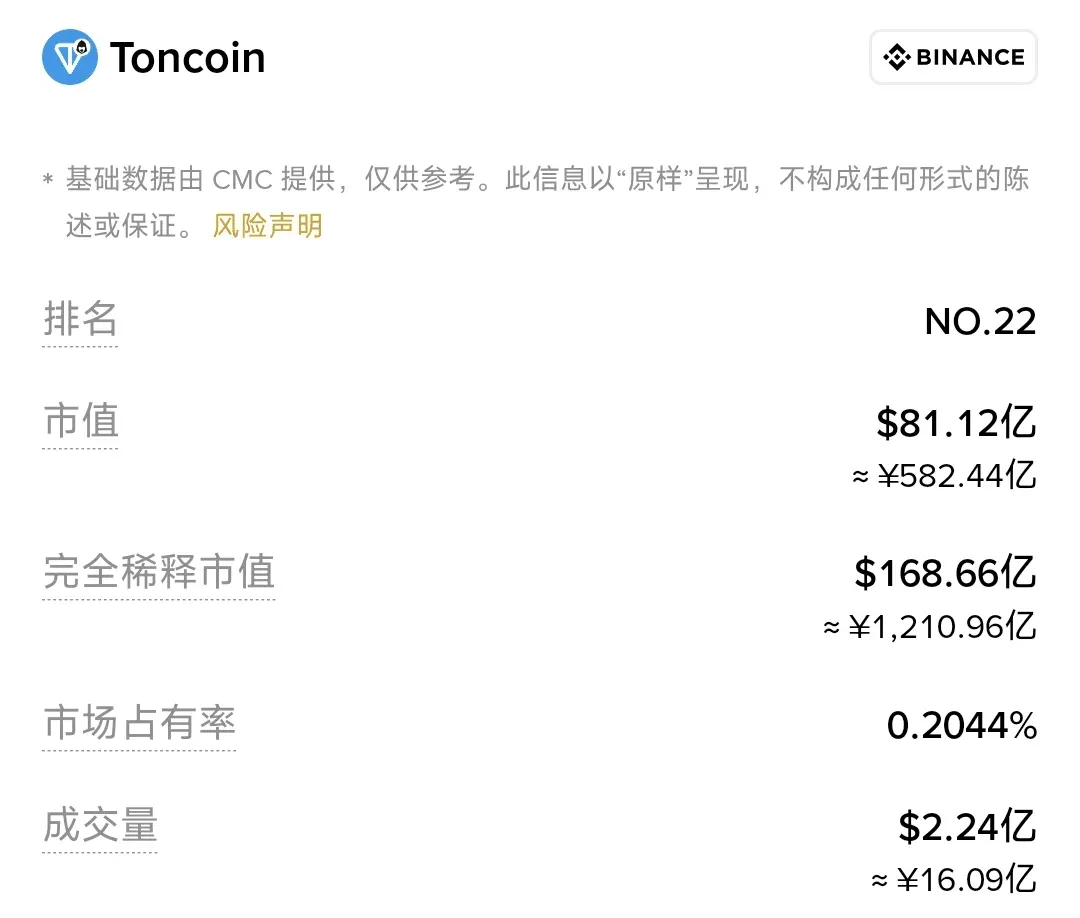
Task: Tap the 完全稀释市值 label
Action: 159,572
